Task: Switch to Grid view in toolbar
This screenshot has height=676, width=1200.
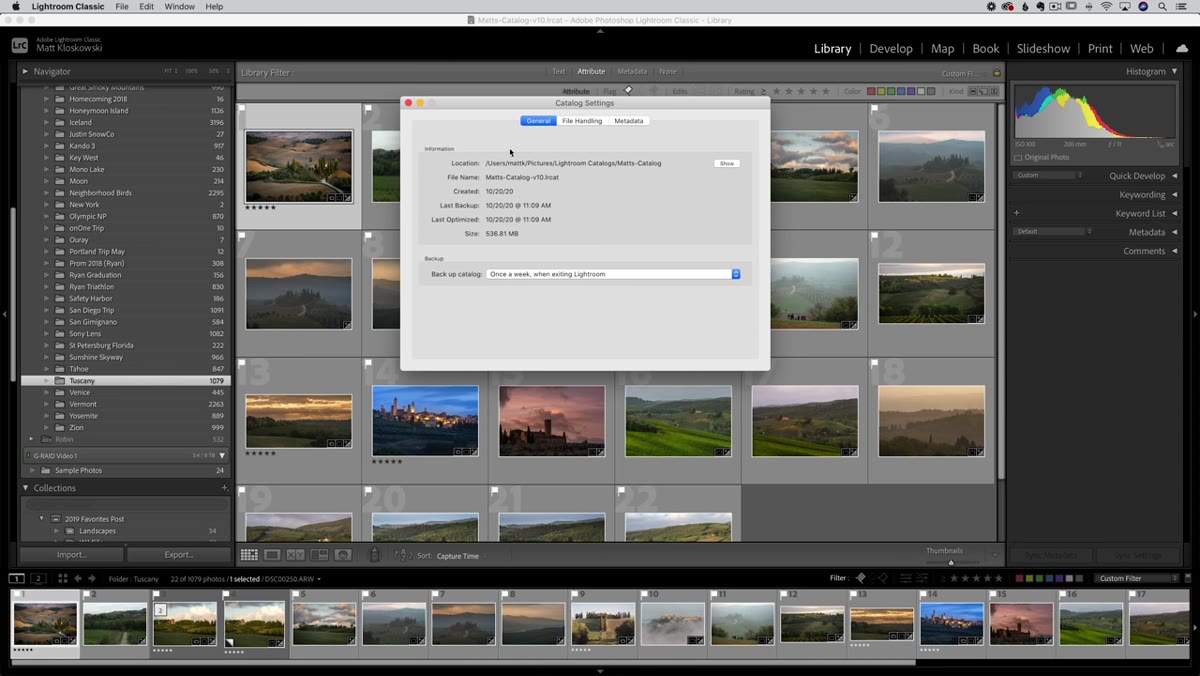Action: point(248,555)
